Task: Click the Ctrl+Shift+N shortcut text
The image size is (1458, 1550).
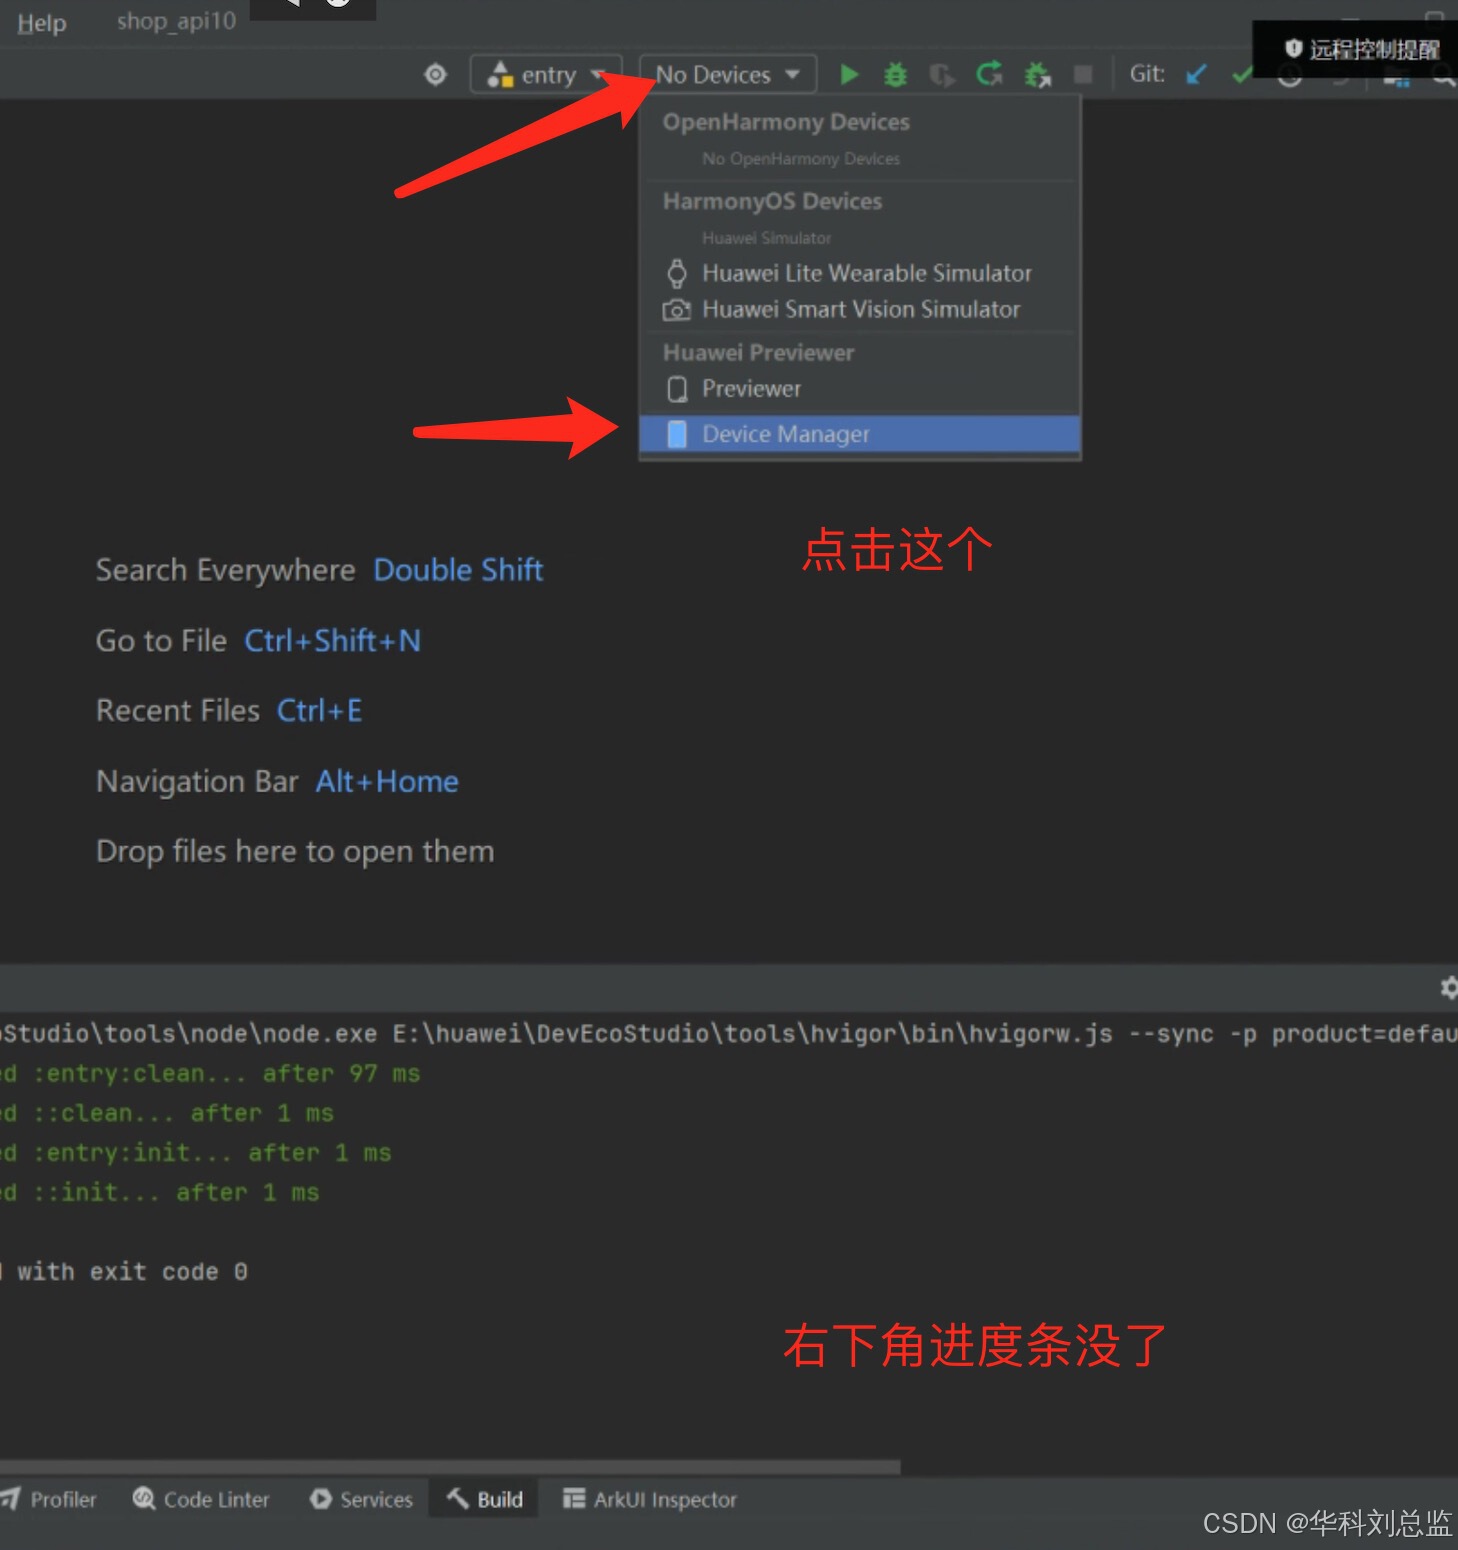Action: [333, 641]
